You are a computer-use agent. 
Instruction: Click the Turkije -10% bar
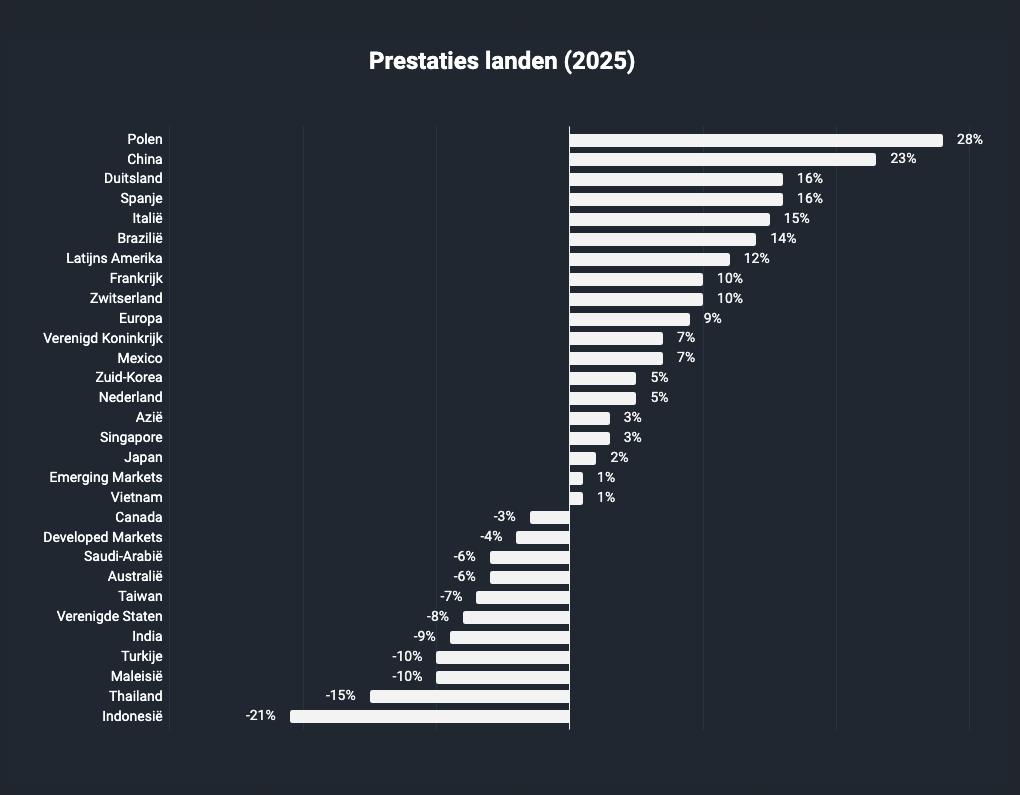coord(503,657)
